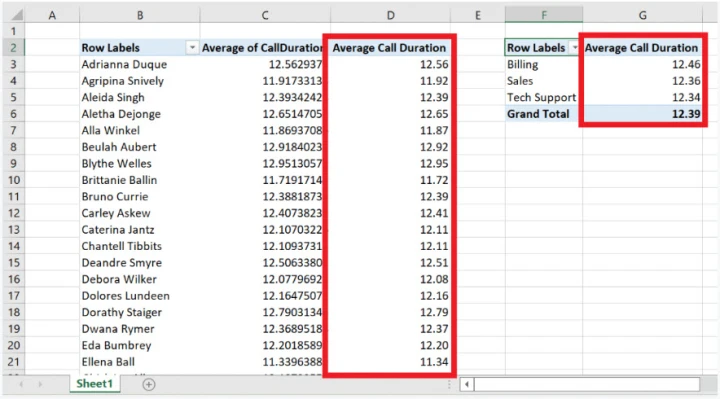The width and height of the screenshot is (720, 399).
Task: Click the 'Average Call Duration' header in column G
Action: coord(641,48)
